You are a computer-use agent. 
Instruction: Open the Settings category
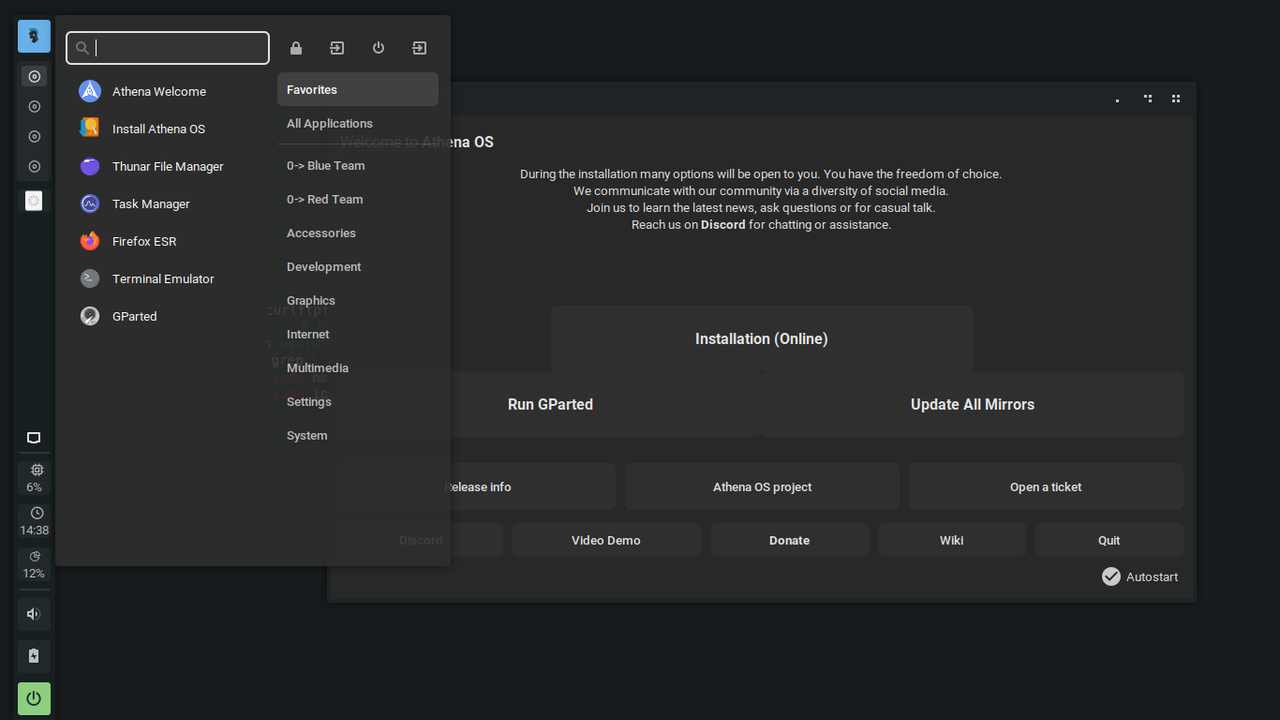[358, 401]
